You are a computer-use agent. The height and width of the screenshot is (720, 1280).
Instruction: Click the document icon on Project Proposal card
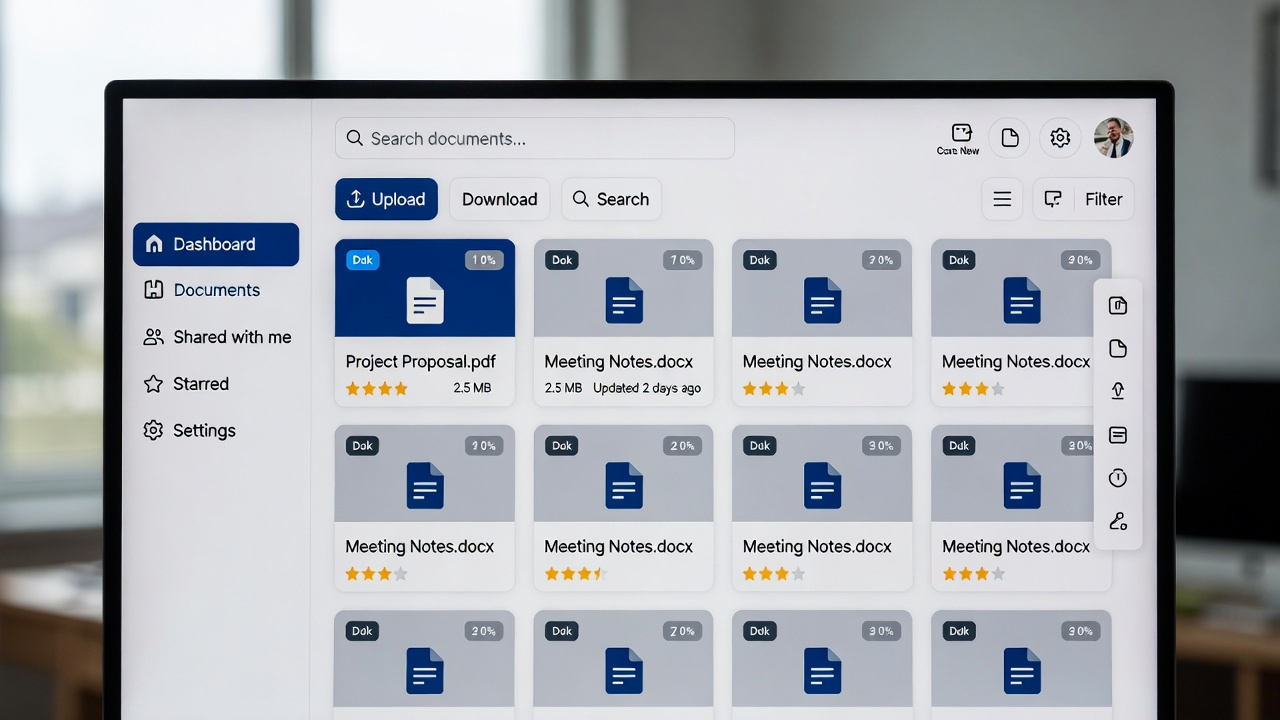[x=425, y=300]
